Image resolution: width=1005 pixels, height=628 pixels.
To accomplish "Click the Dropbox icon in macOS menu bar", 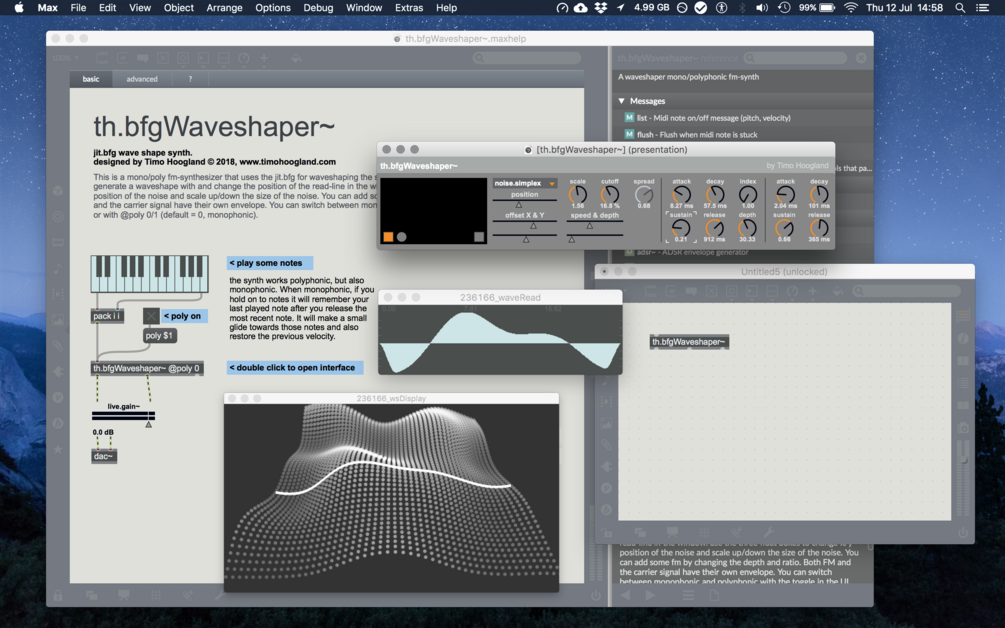I will [601, 8].
